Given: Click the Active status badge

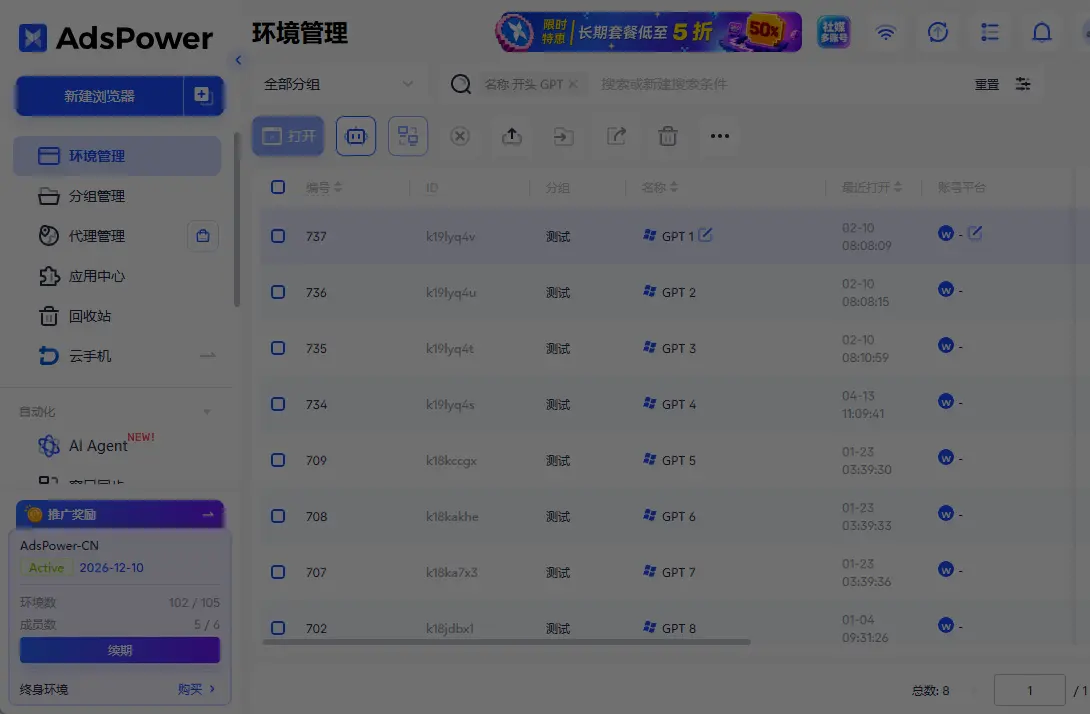Looking at the screenshot, I should [x=47, y=567].
